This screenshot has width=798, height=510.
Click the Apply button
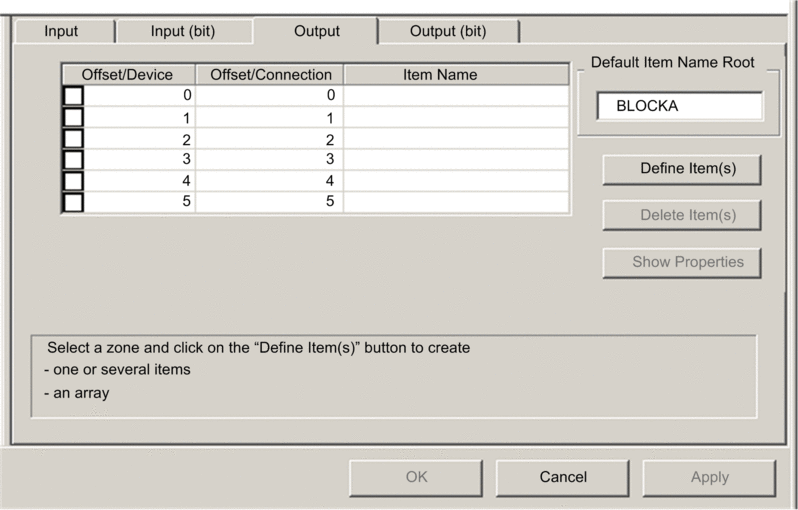pos(709,477)
